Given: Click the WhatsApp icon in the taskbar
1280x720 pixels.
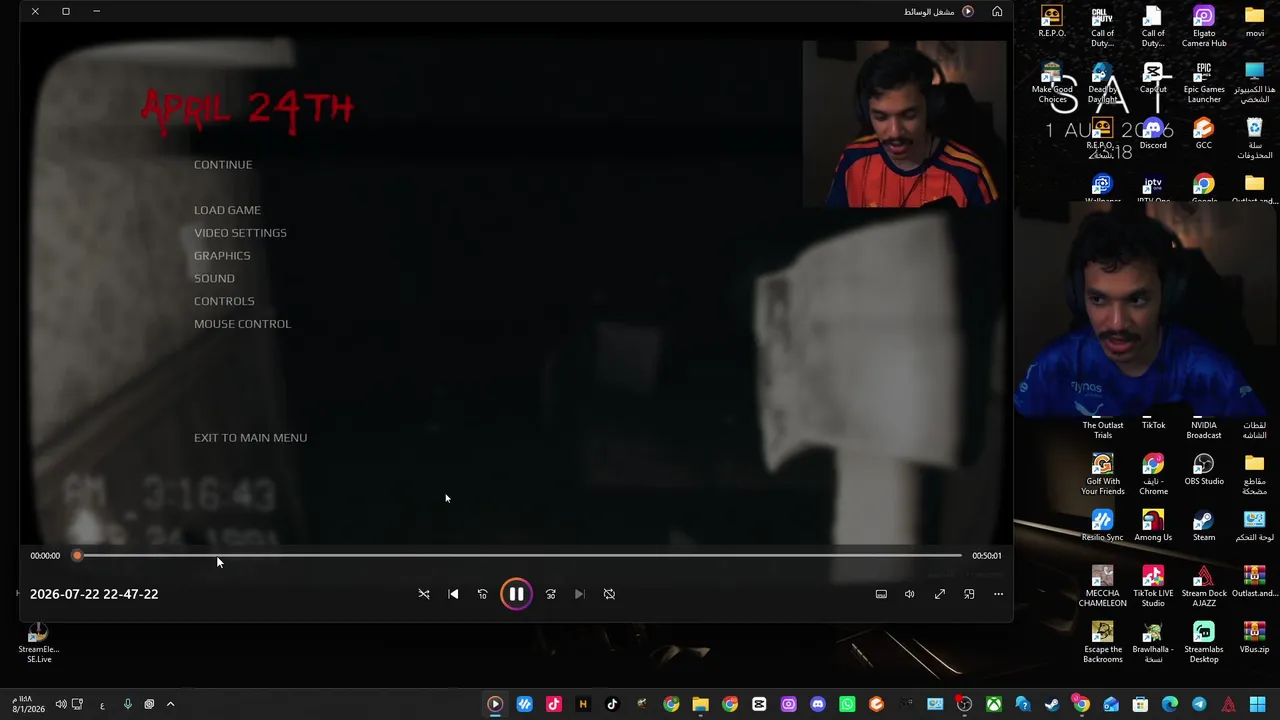Looking at the screenshot, I should click(847, 704).
